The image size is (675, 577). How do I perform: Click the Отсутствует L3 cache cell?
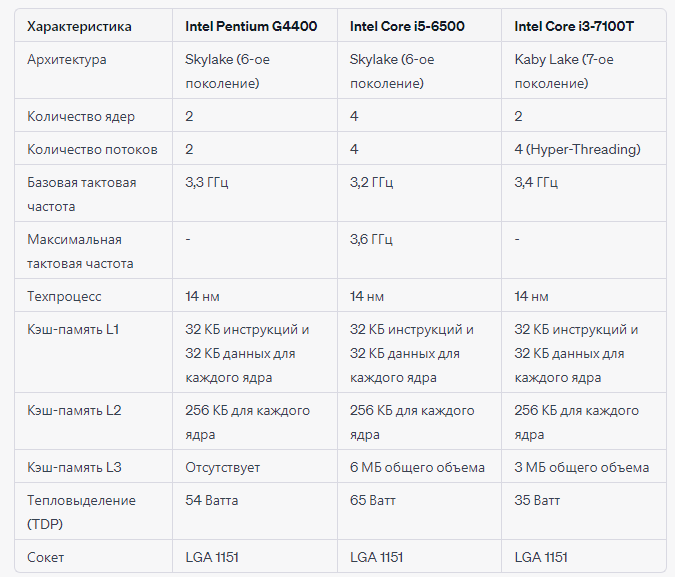tap(223, 468)
